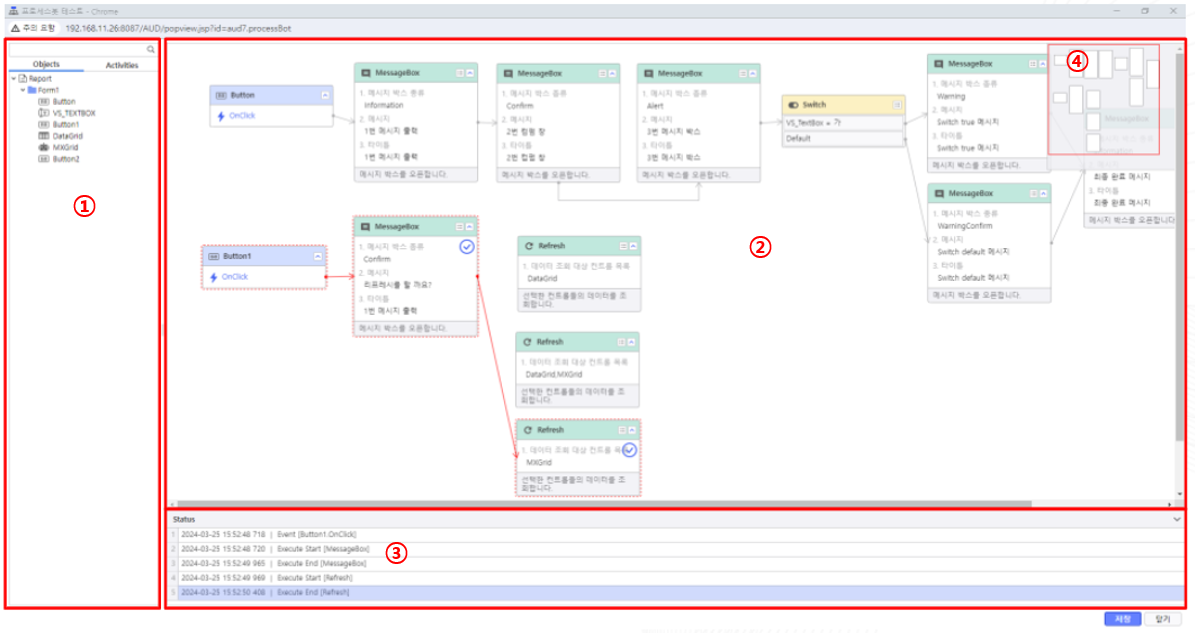Click refresh icon on DataGrid,MXGrid Refresh node
The height and width of the screenshot is (637, 1195).
[527, 342]
